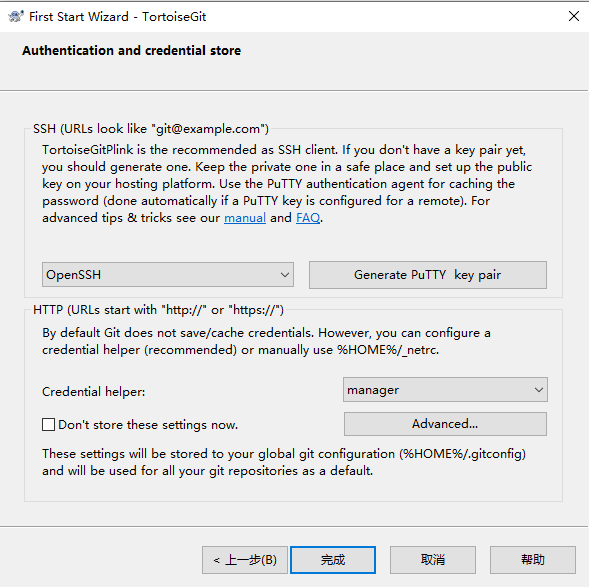Click the Authentication and credential store heading
This screenshot has height=587, width=589.
click(x=131, y=50)
